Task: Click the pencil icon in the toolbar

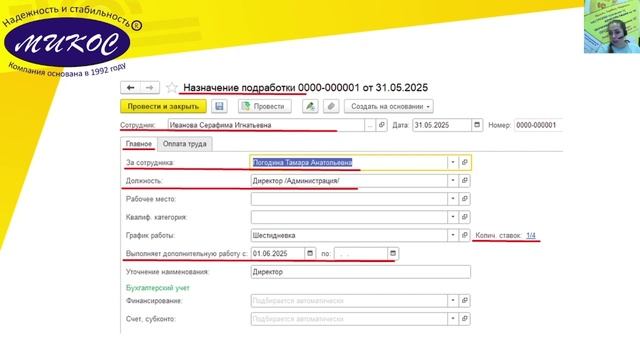Action: coord(310,107)
